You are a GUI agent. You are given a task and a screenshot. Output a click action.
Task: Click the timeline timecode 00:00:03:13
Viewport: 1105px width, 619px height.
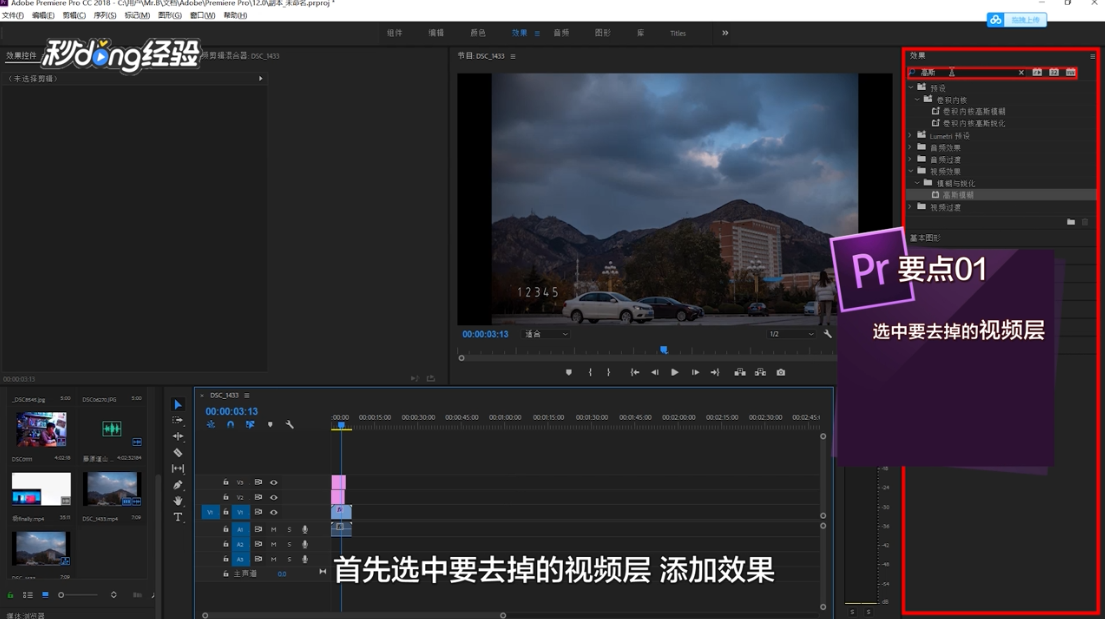coord(232,411)
